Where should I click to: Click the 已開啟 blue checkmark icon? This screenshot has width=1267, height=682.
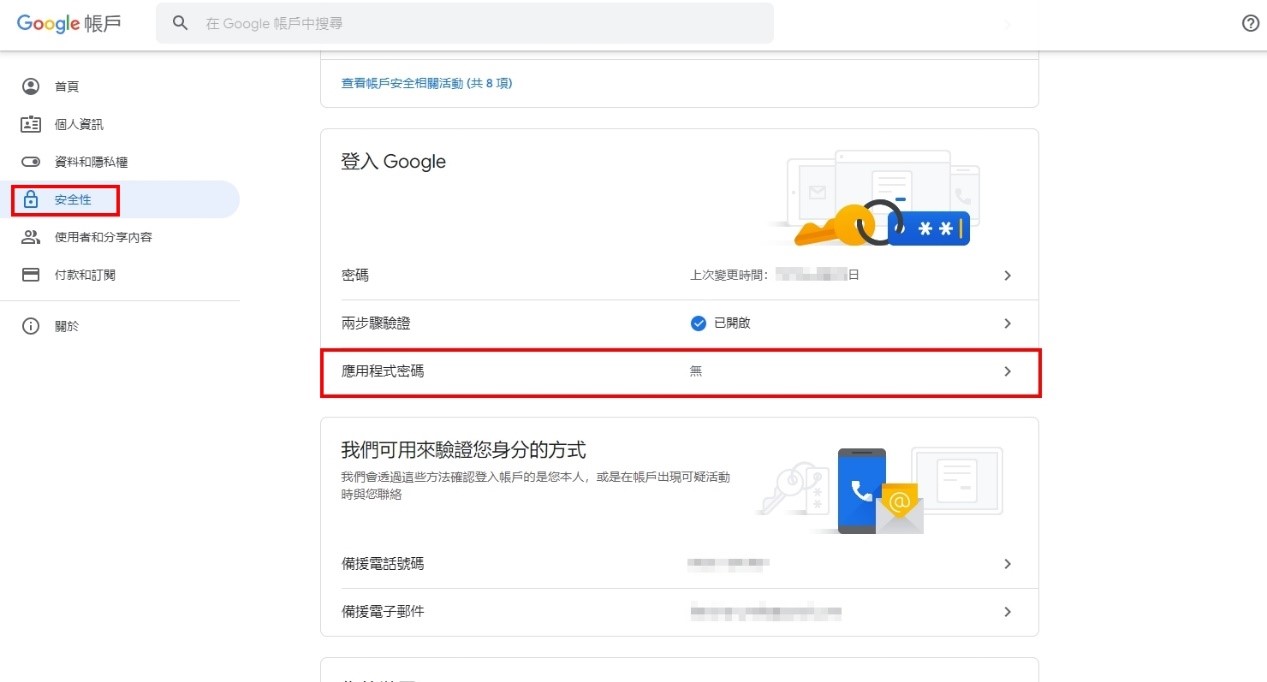pos(698,323)
